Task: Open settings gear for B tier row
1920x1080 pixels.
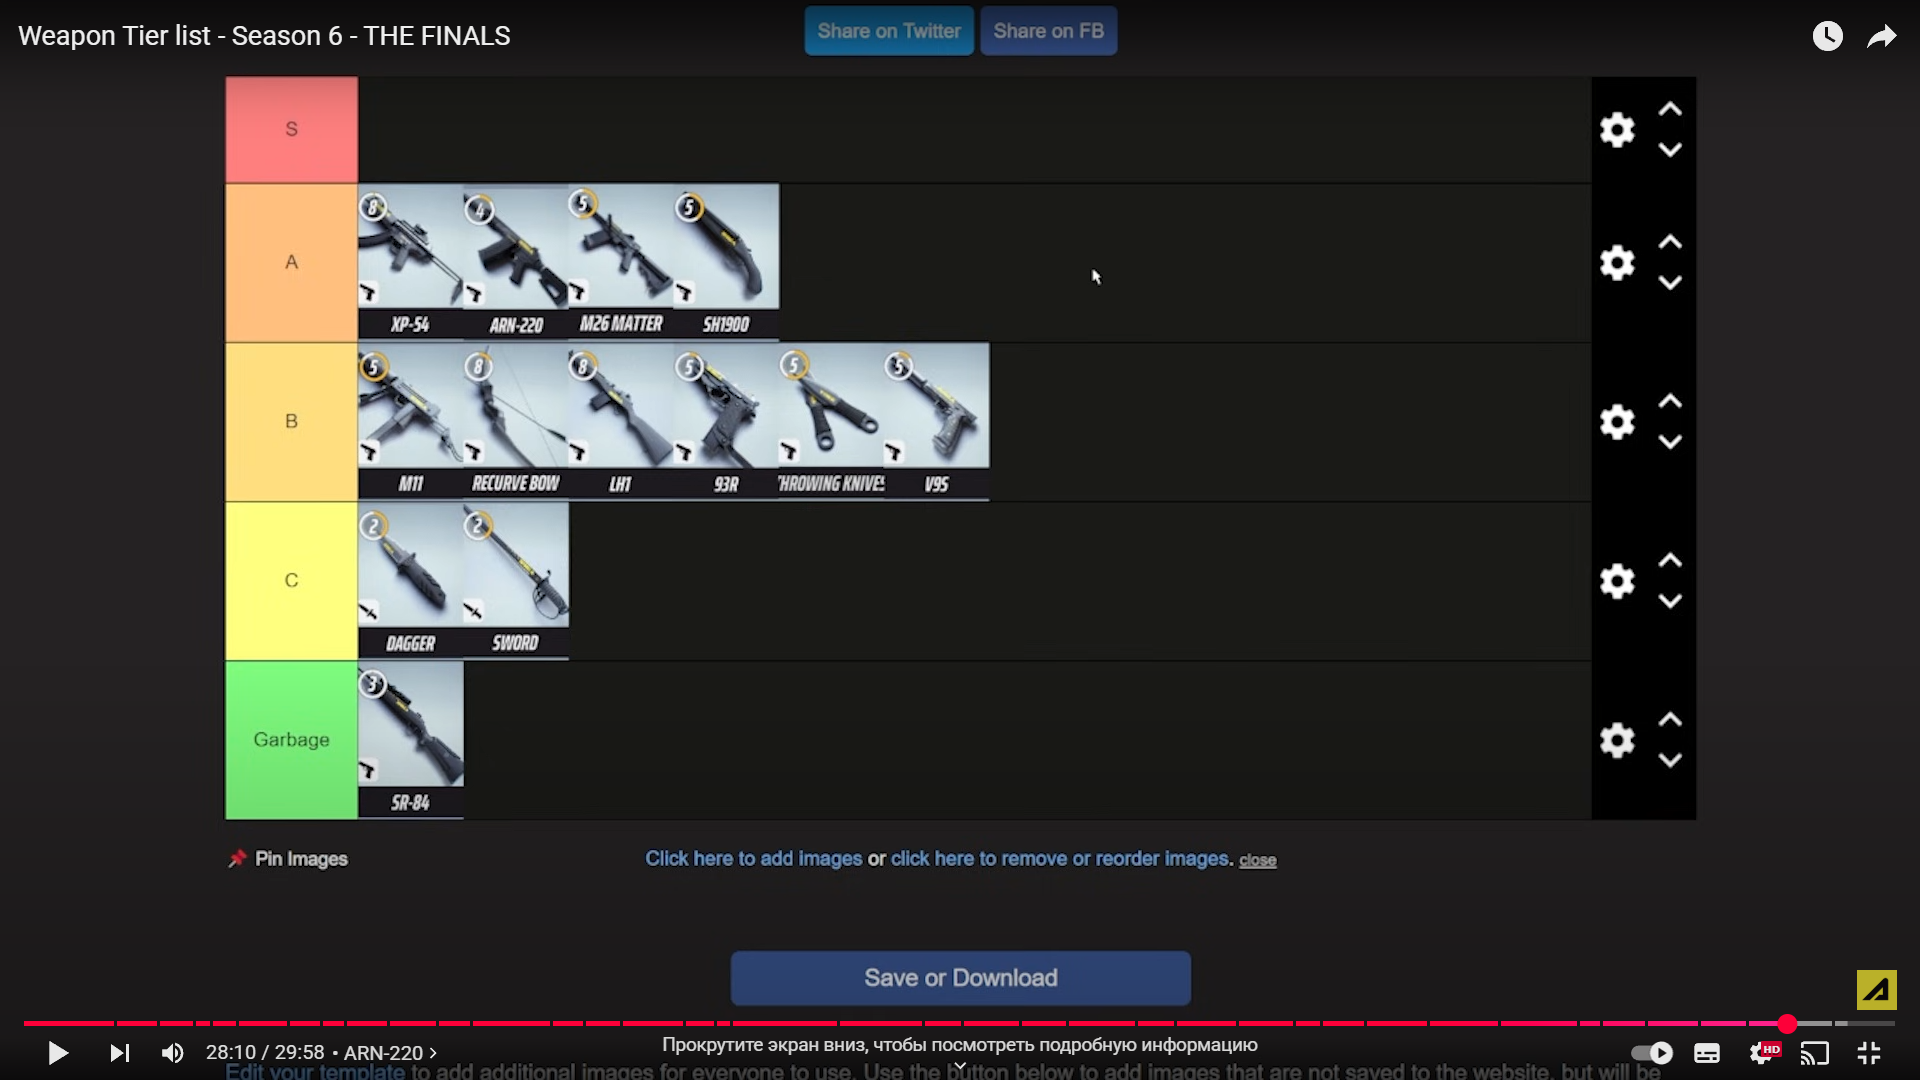Action: (1617, 422)
